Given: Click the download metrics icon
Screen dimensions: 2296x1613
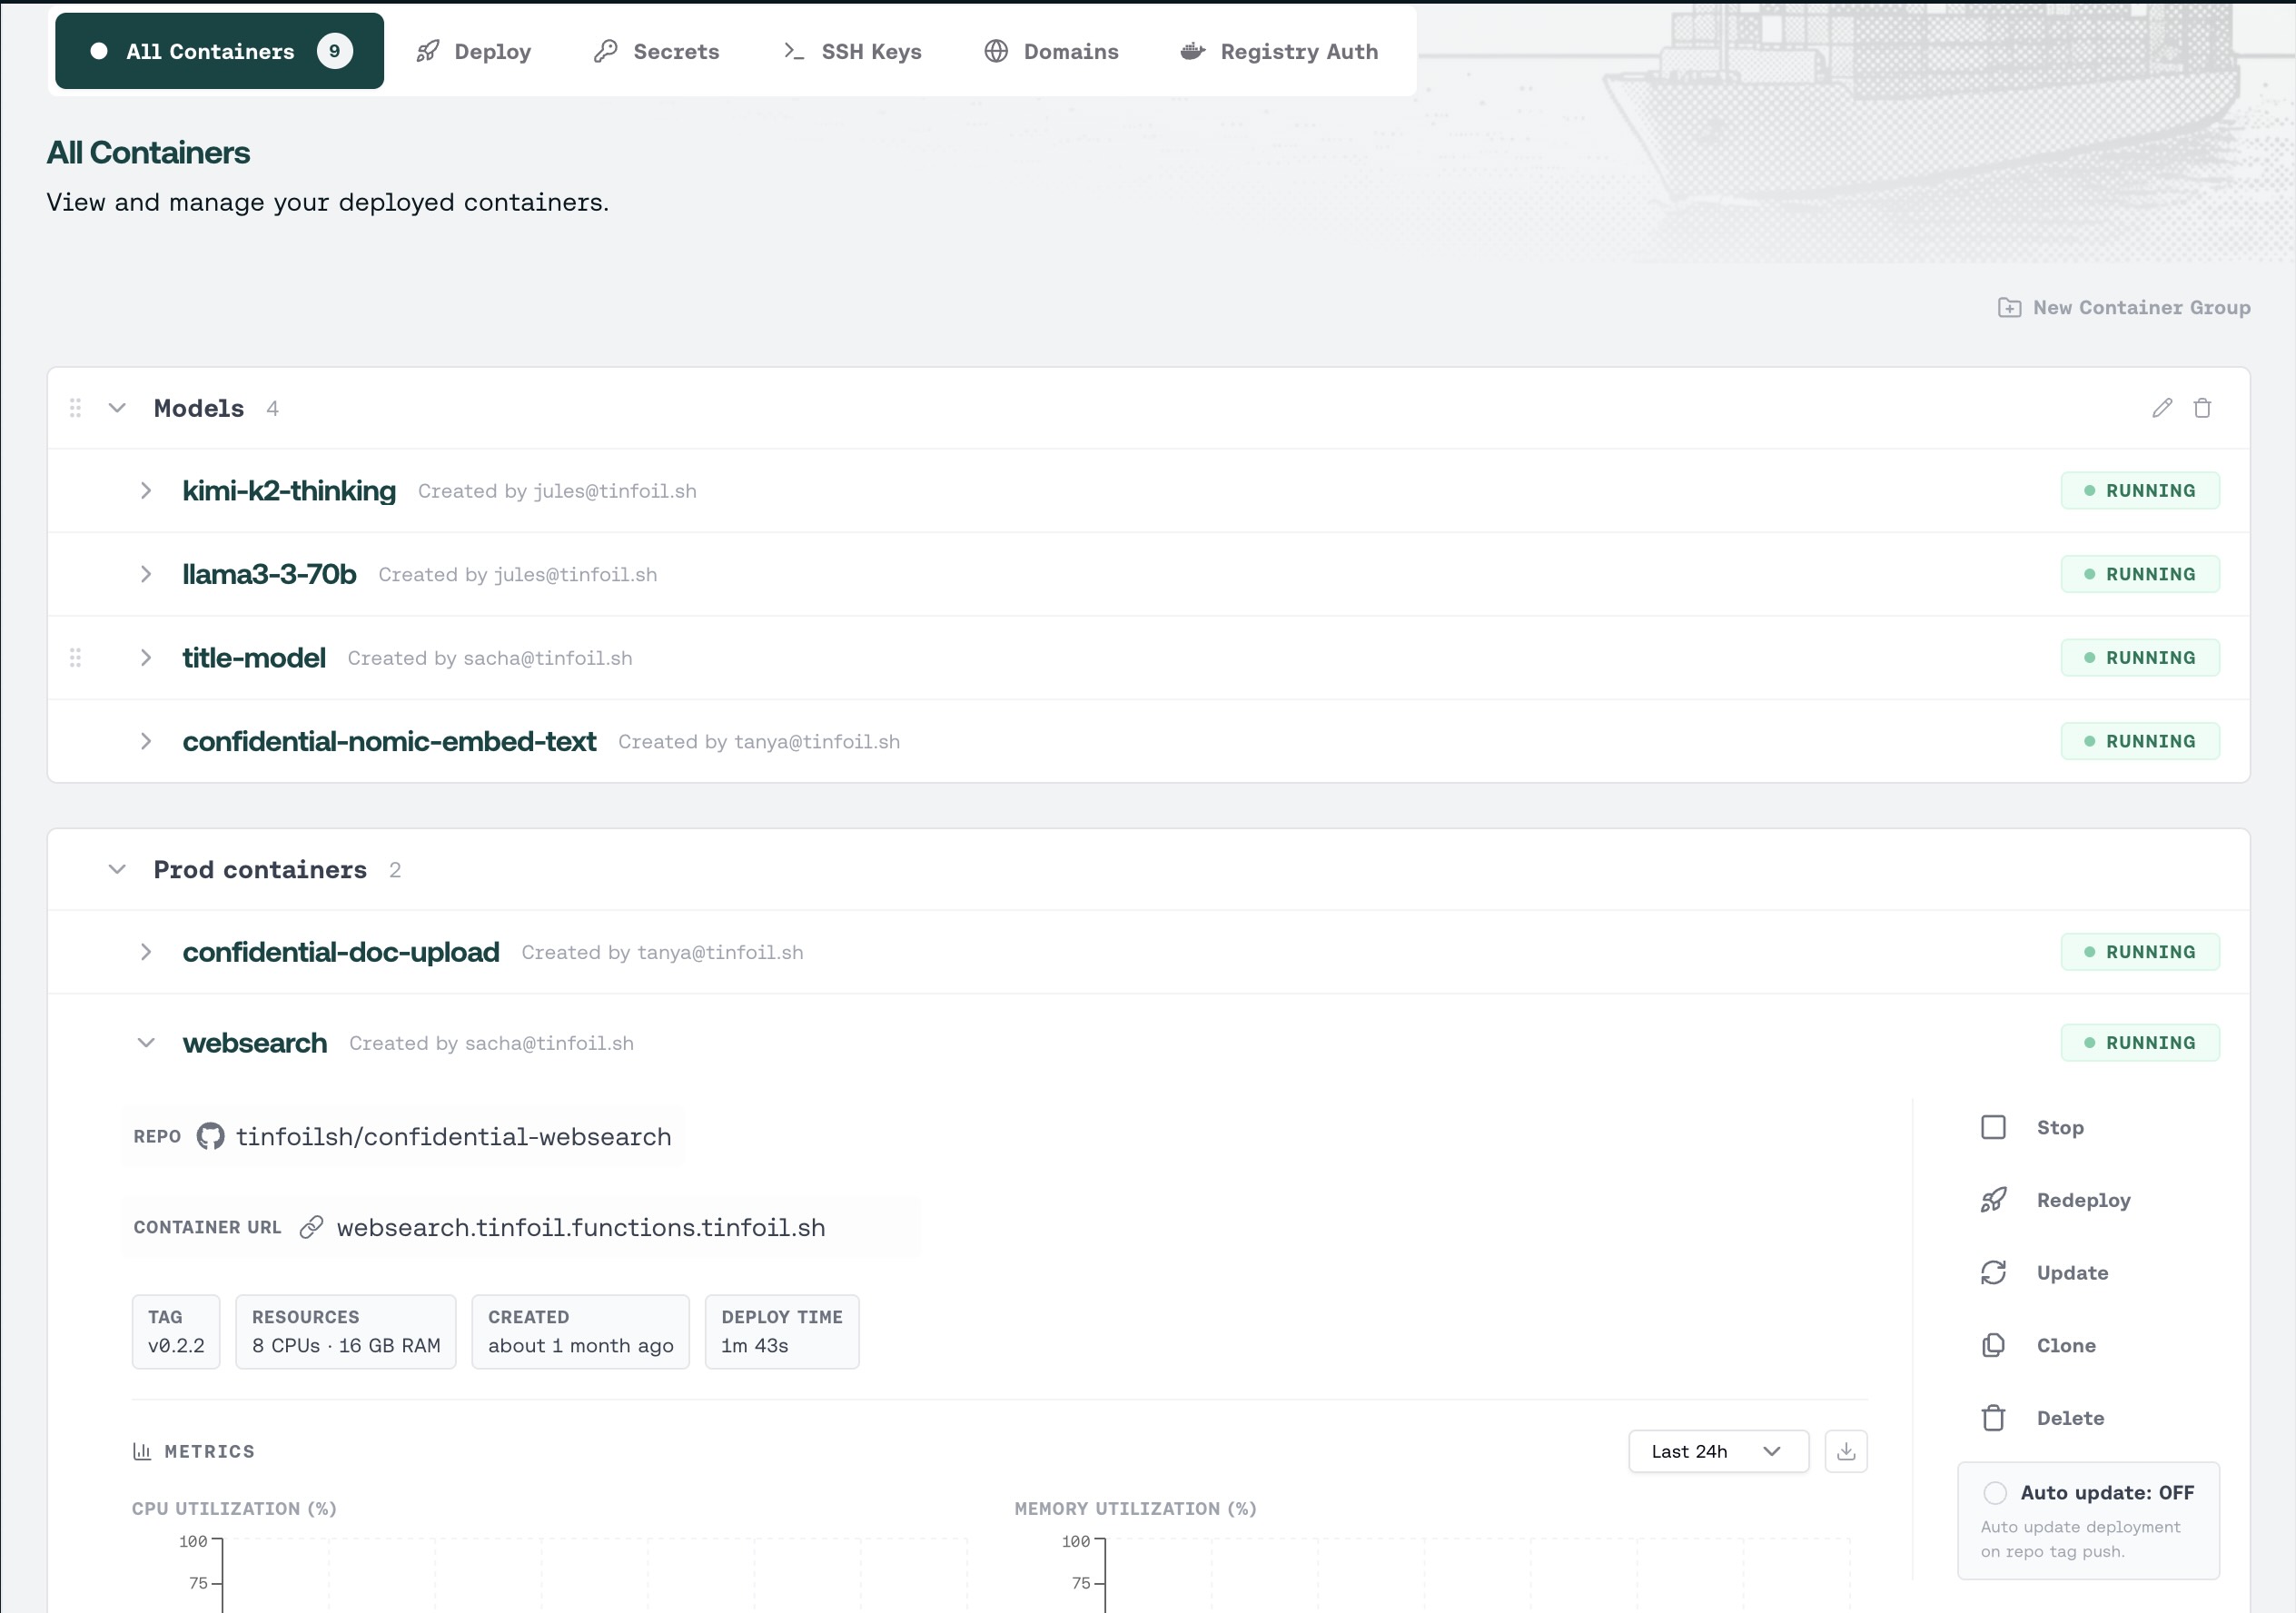Looking at the screenshot, I should (1846, 1451).
